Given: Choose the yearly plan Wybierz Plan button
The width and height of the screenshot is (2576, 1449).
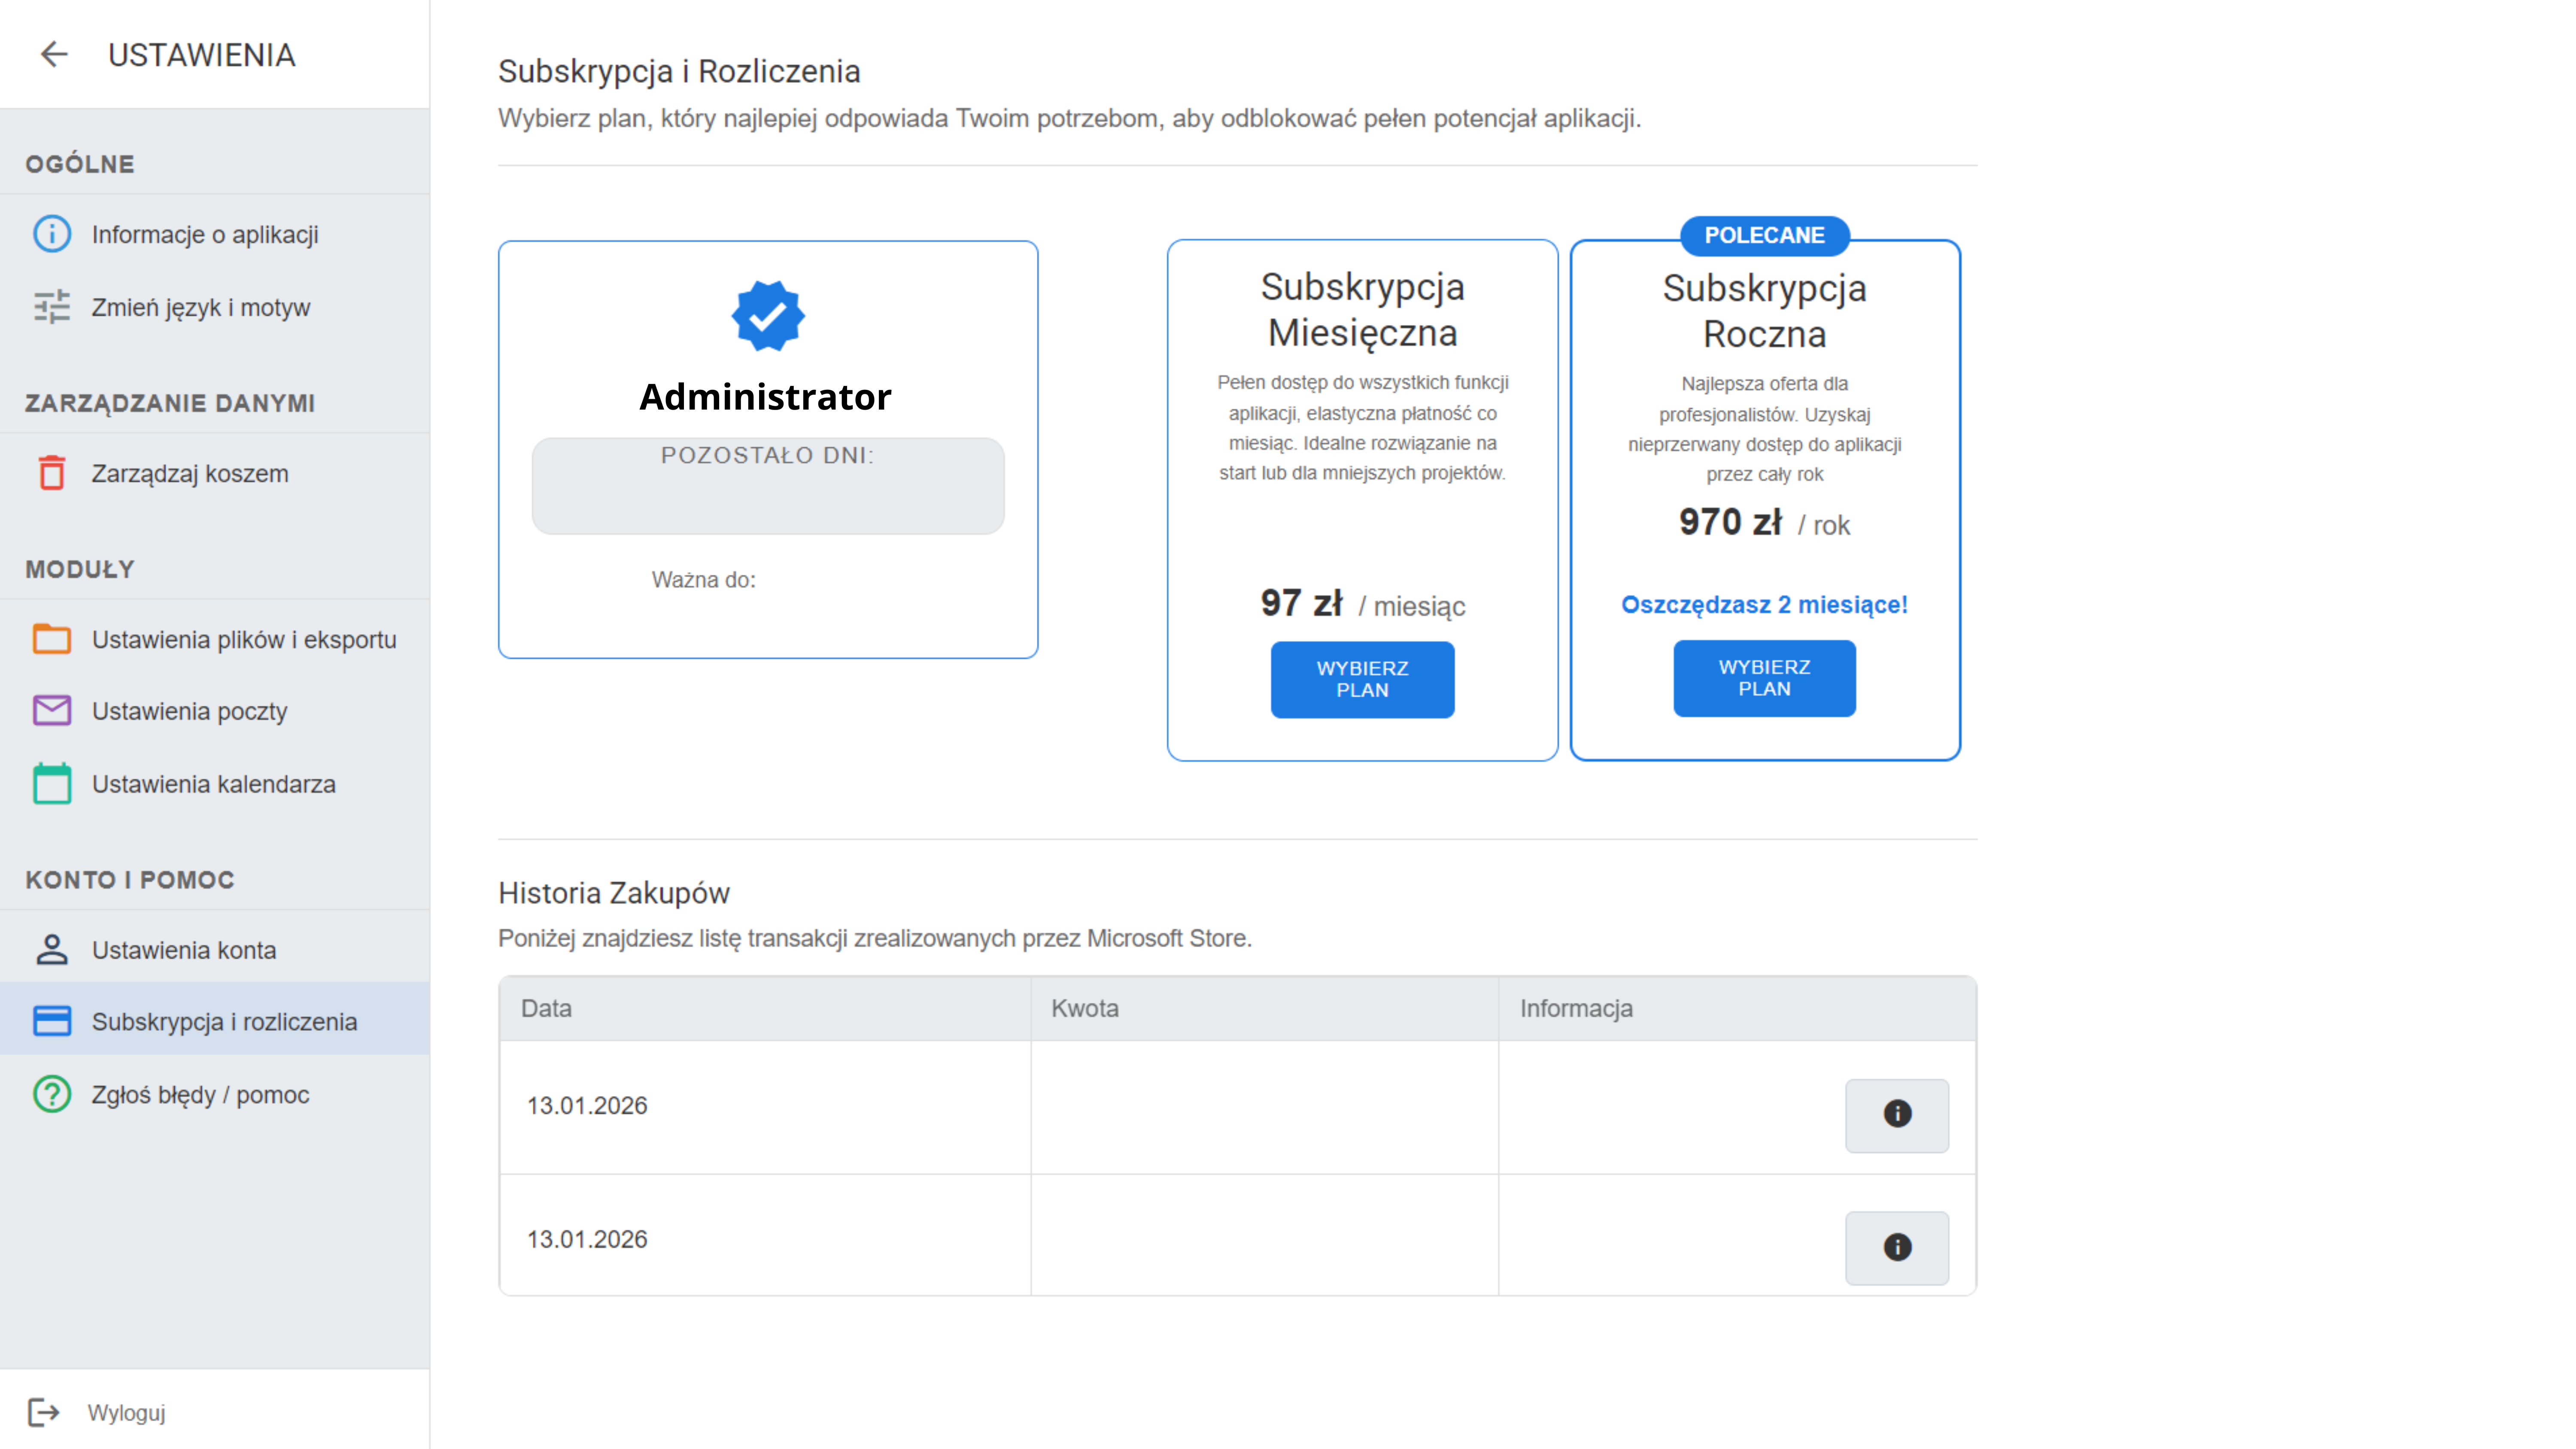Looking at the screenshot, I should [1764, 678].
